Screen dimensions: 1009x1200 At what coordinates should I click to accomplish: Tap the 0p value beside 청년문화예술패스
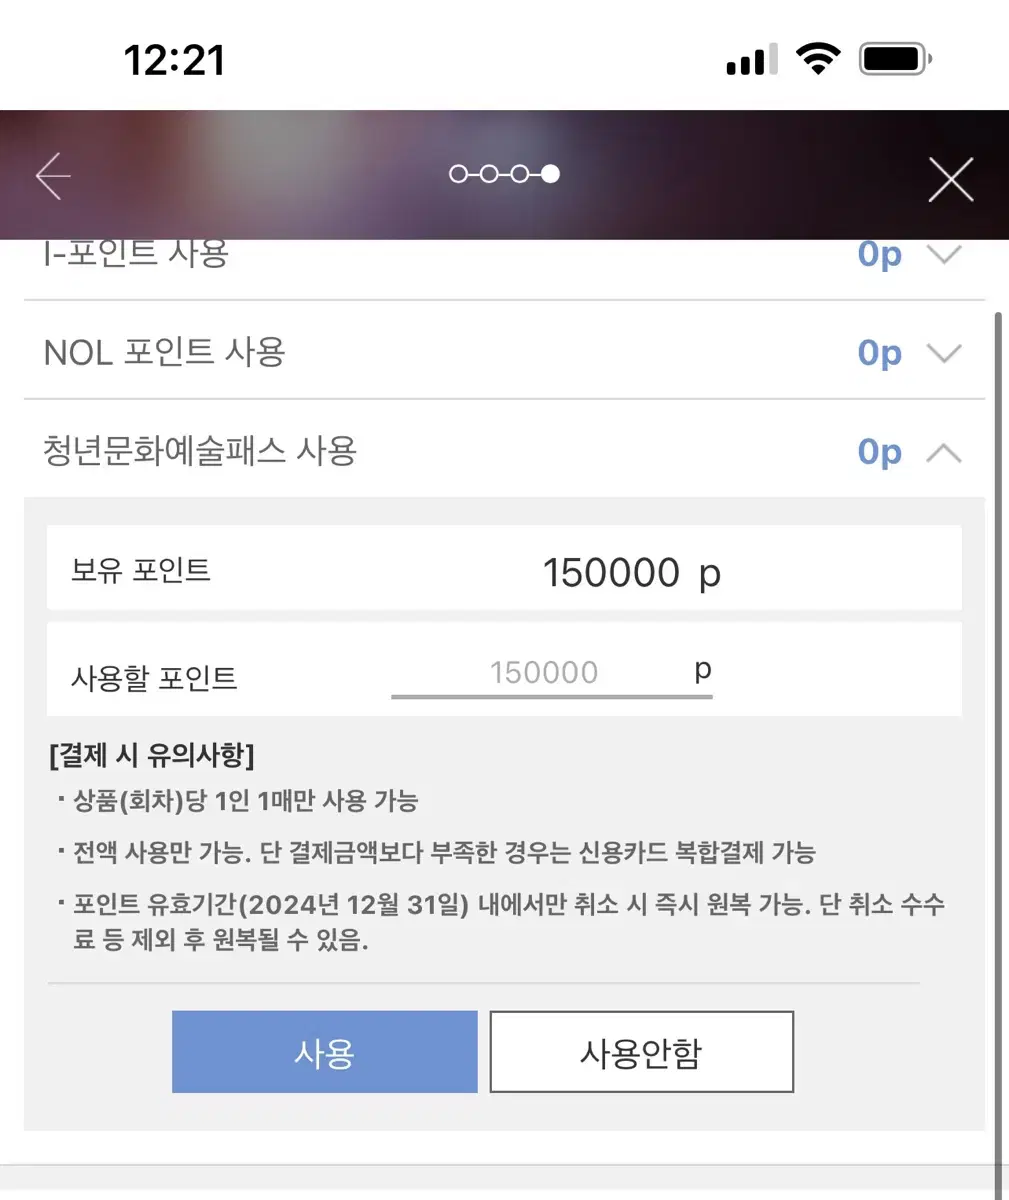pos(880,452)
